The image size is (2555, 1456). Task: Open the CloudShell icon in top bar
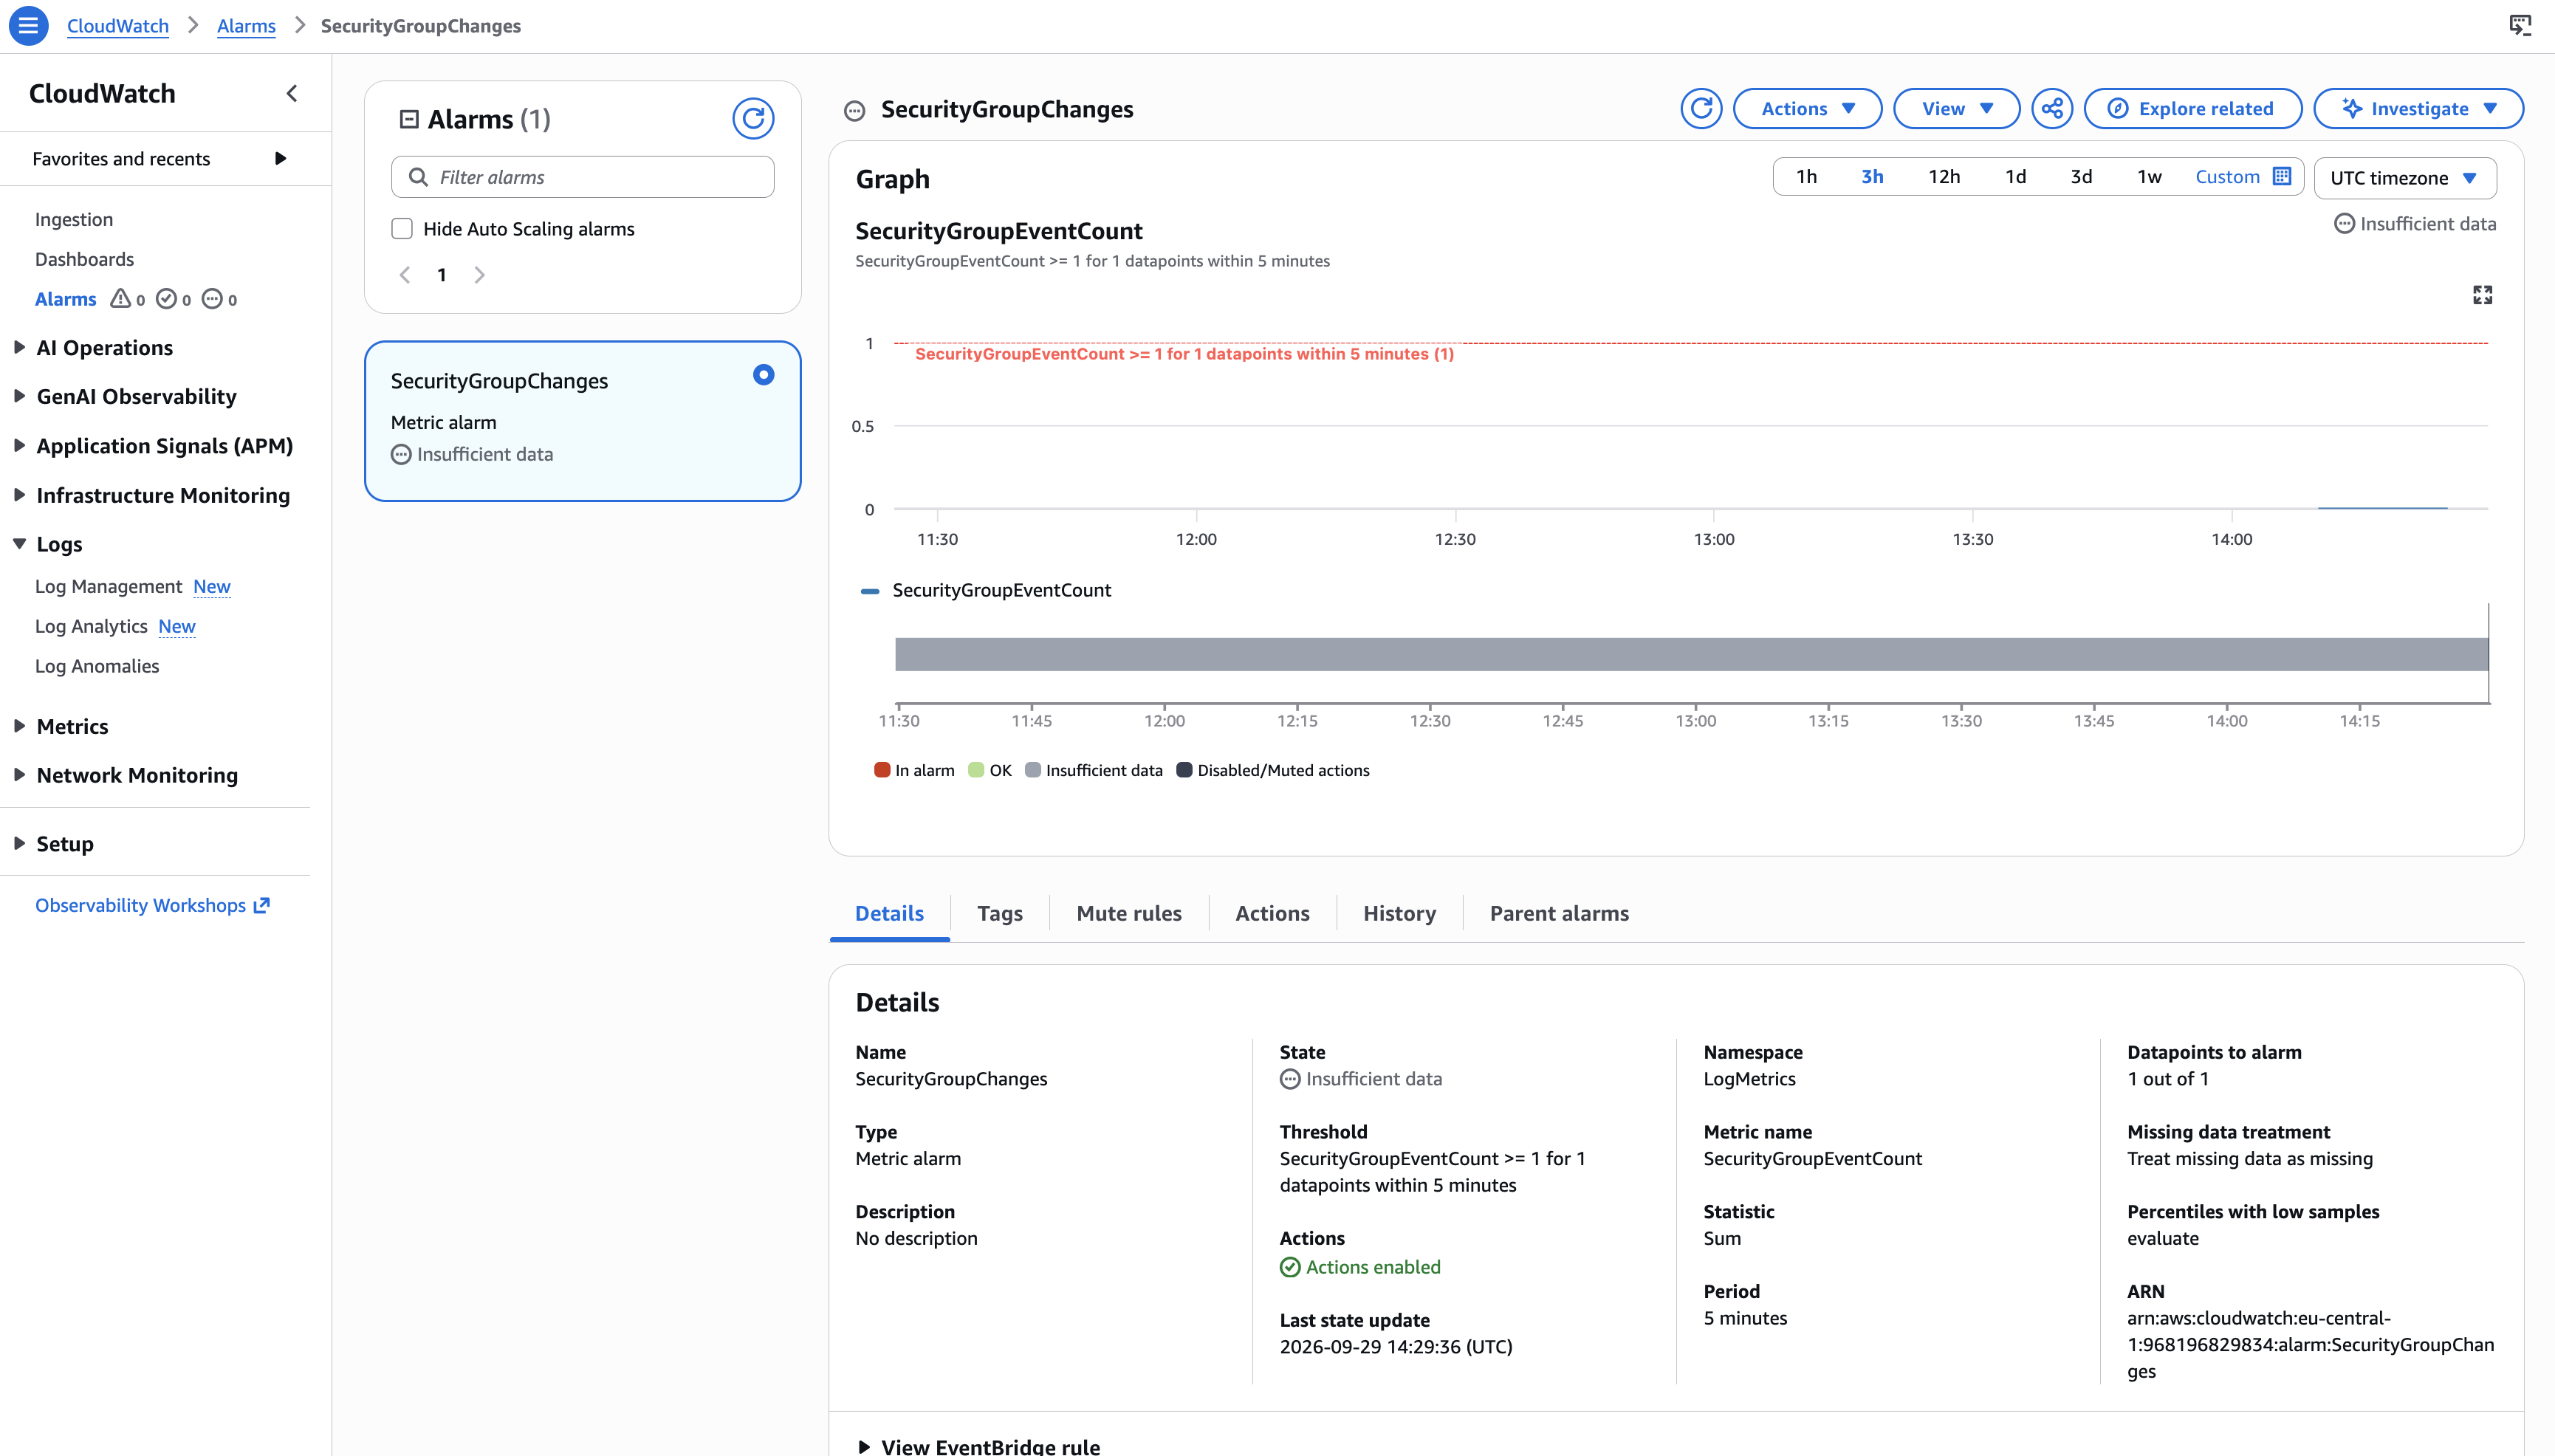point(2520,26)
